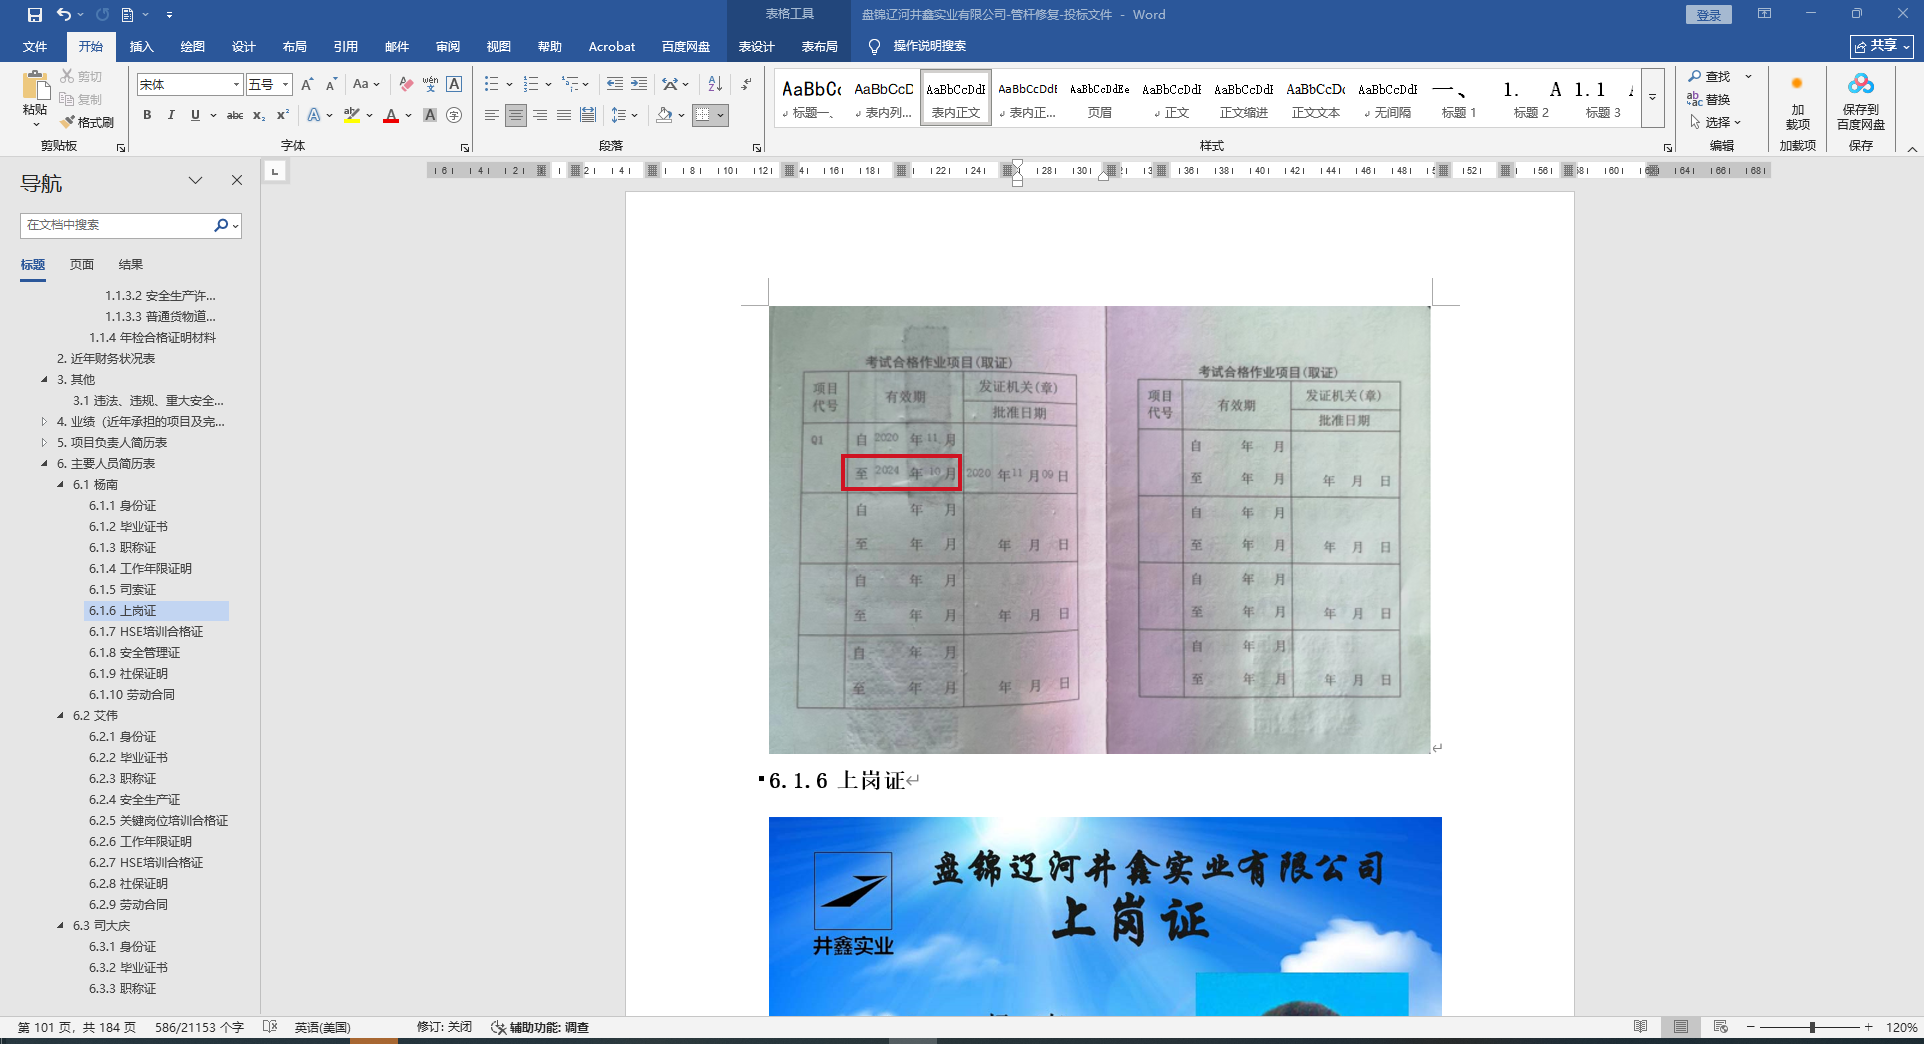Open the 文件 menu
This screenshot has height=1044, width=1924.
[35, 47]
